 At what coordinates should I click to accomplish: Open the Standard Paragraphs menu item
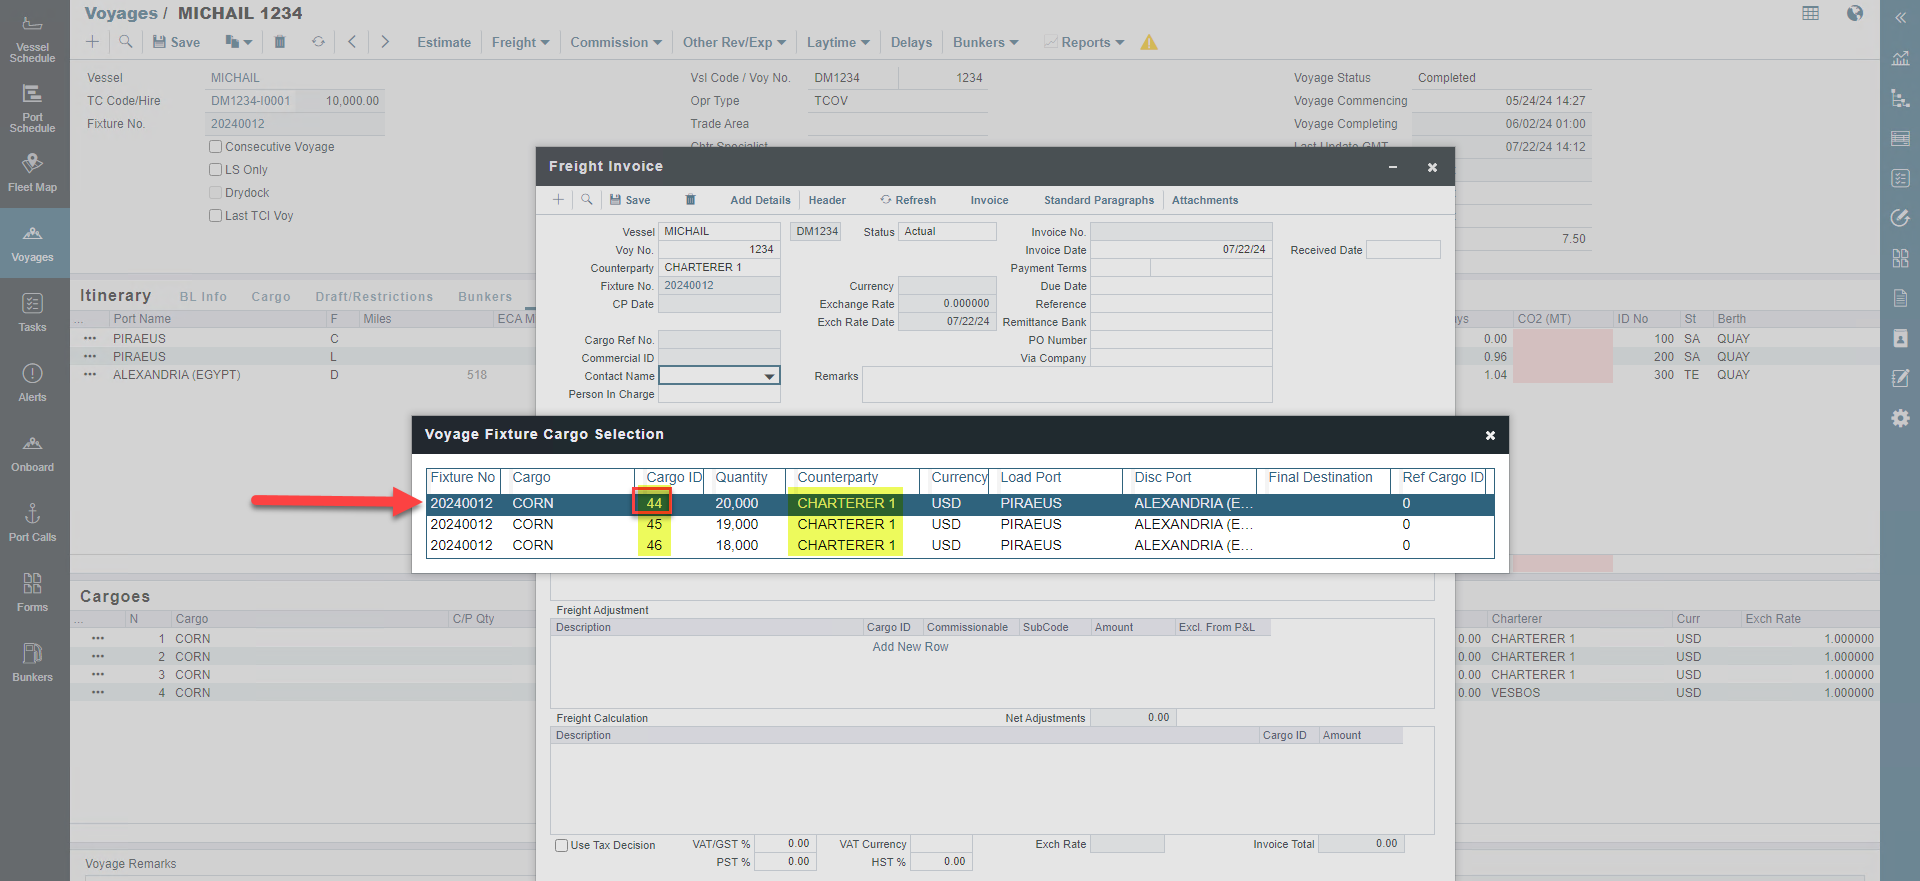tap(1098, 200)
